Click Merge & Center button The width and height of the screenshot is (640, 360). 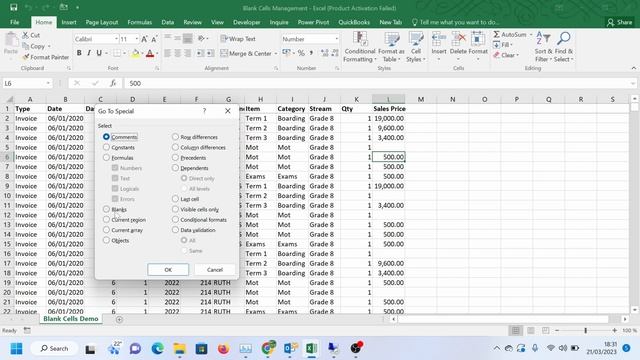246,53
